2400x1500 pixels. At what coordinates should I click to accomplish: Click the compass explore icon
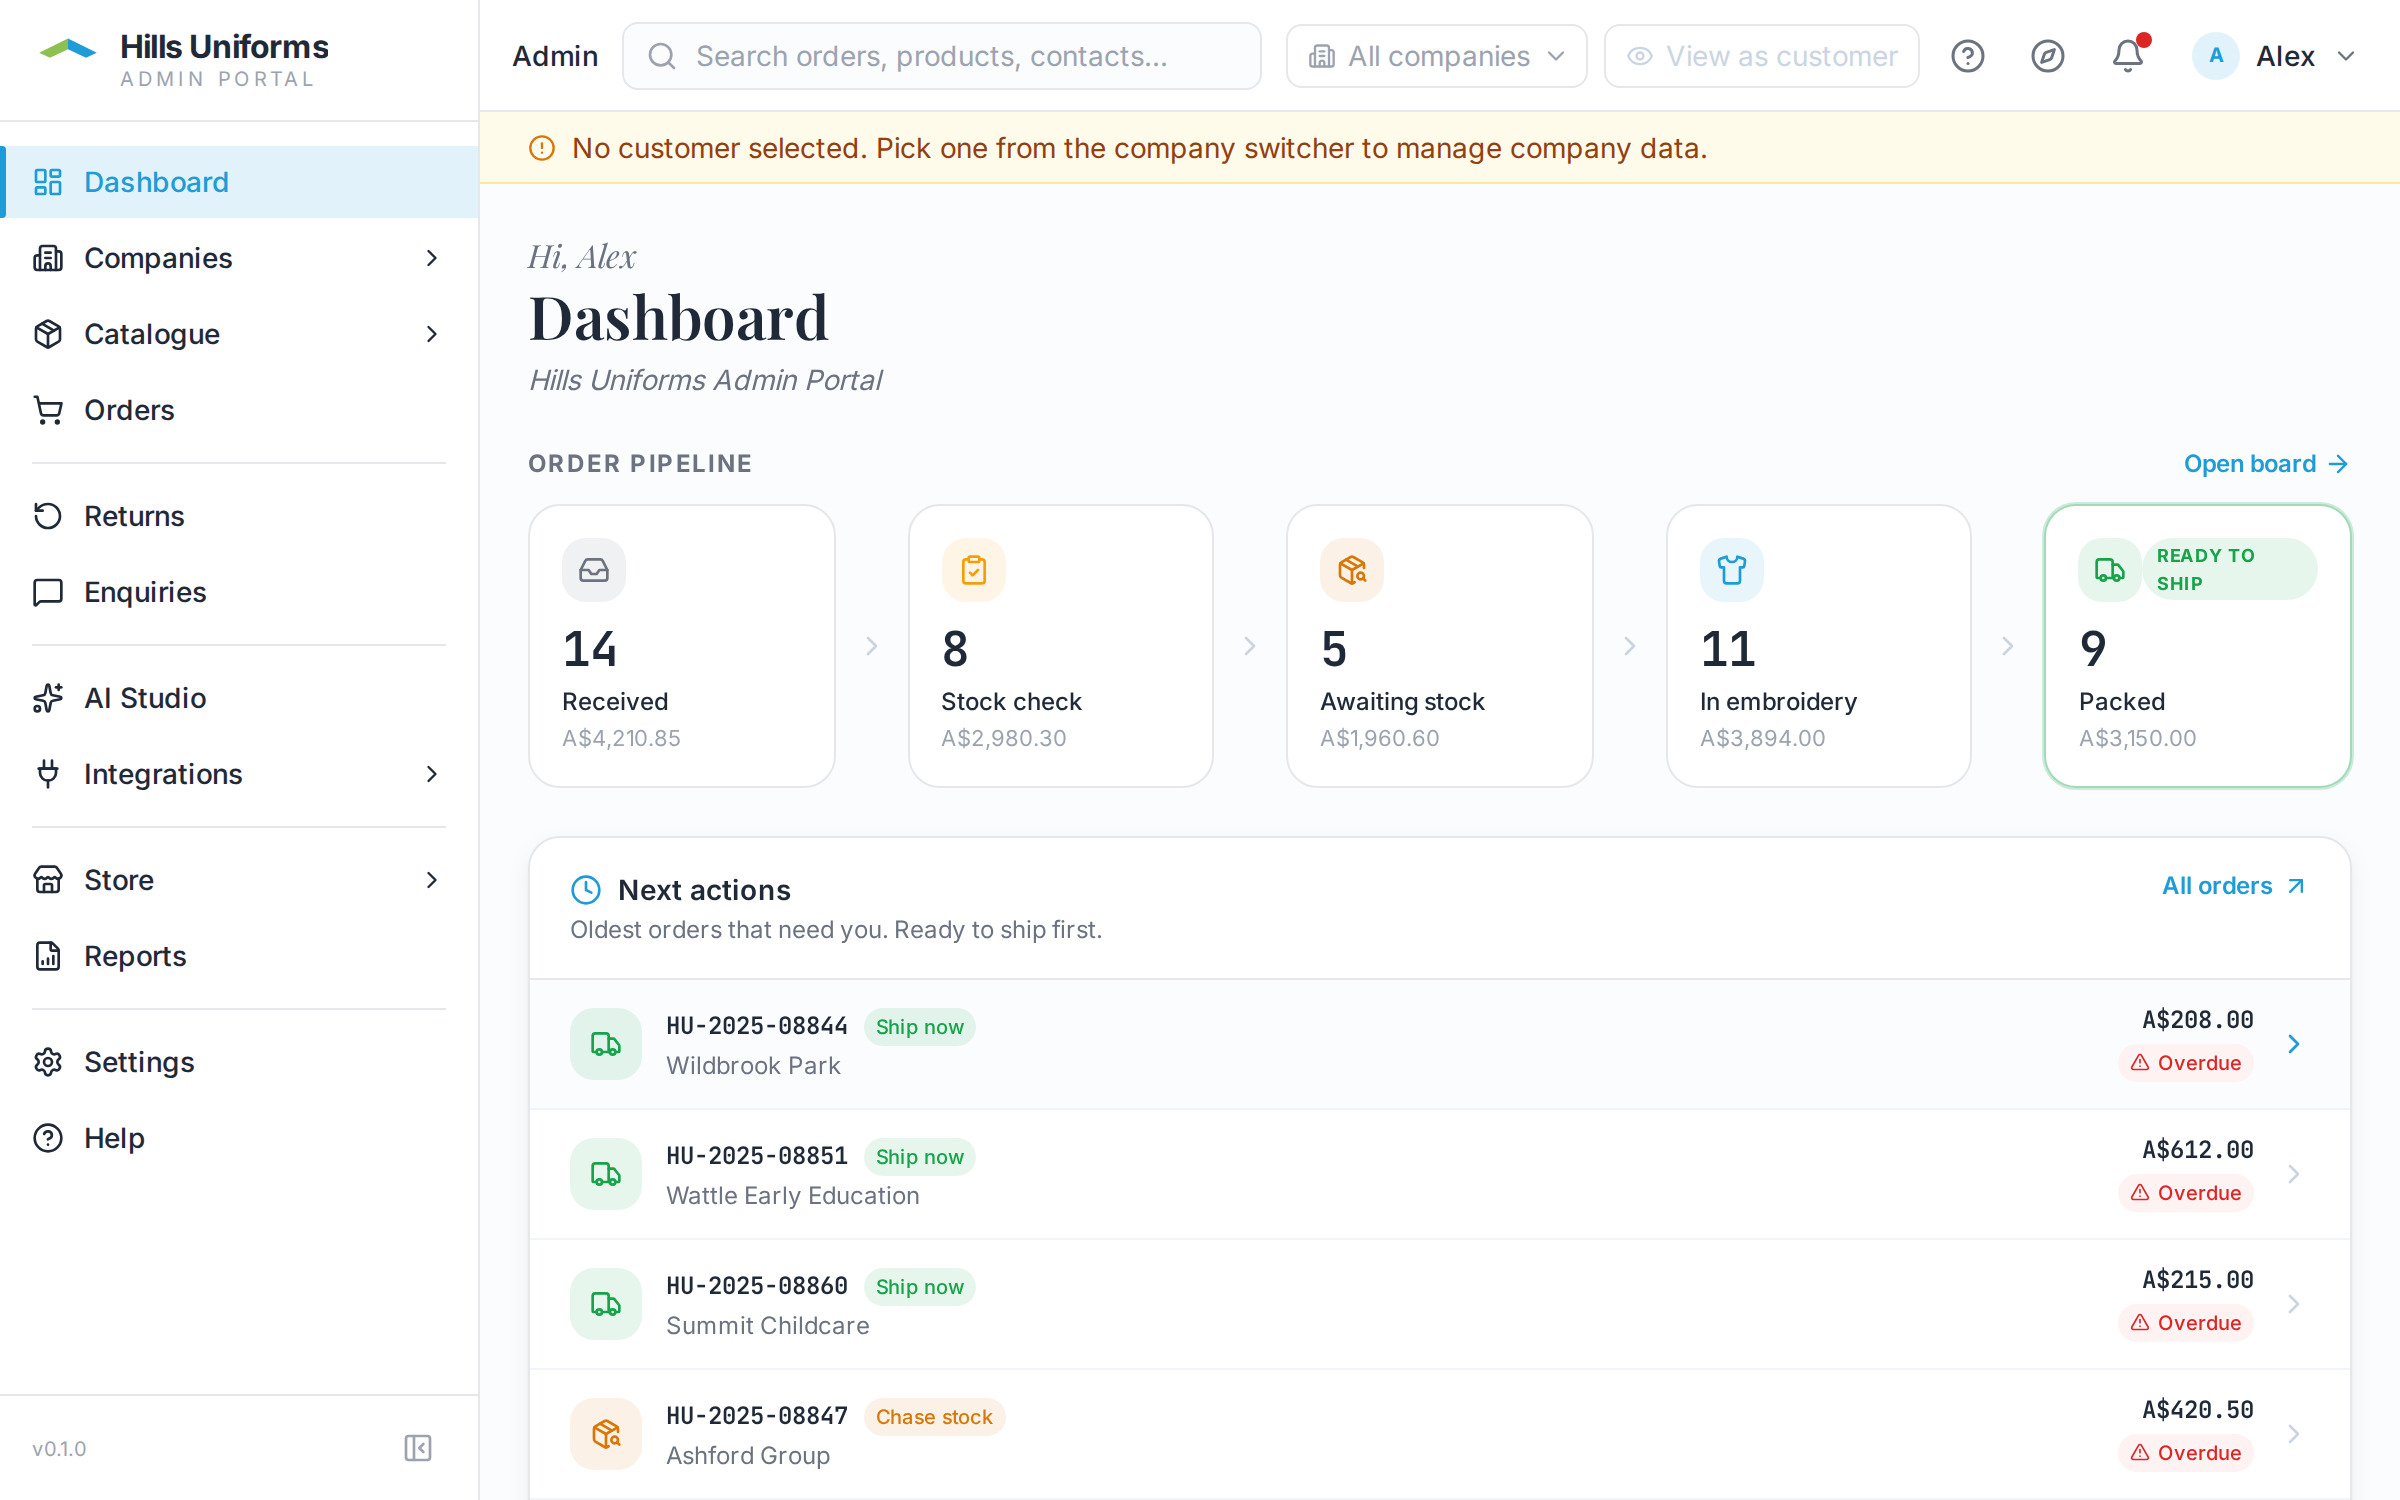[2047, 56]
